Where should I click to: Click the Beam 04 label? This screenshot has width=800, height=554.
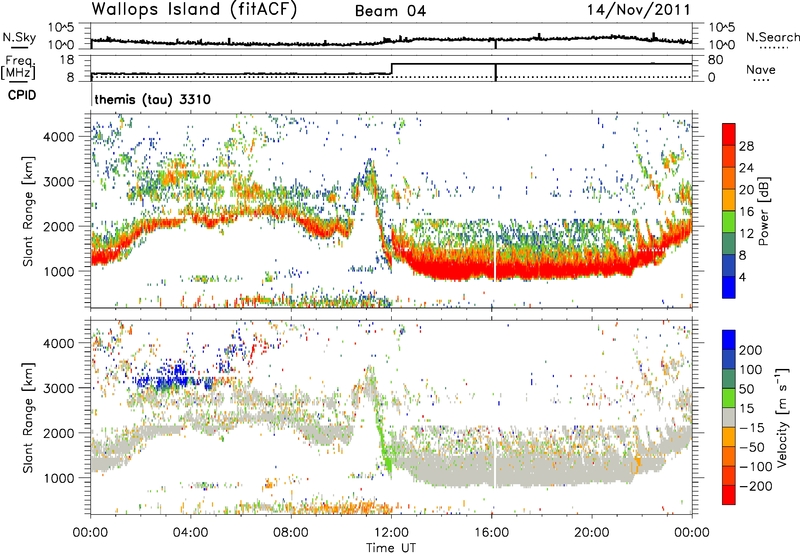pyautogui.click(x=390, y=11)
